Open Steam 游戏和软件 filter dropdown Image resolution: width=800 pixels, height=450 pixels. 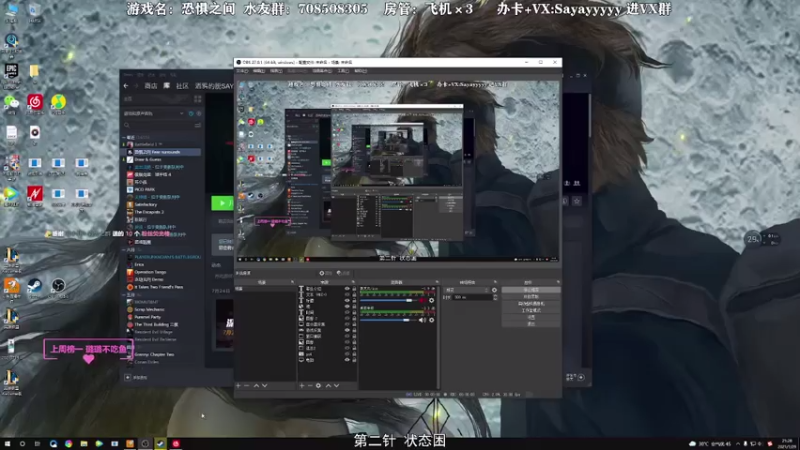click(x=153, y=113)
